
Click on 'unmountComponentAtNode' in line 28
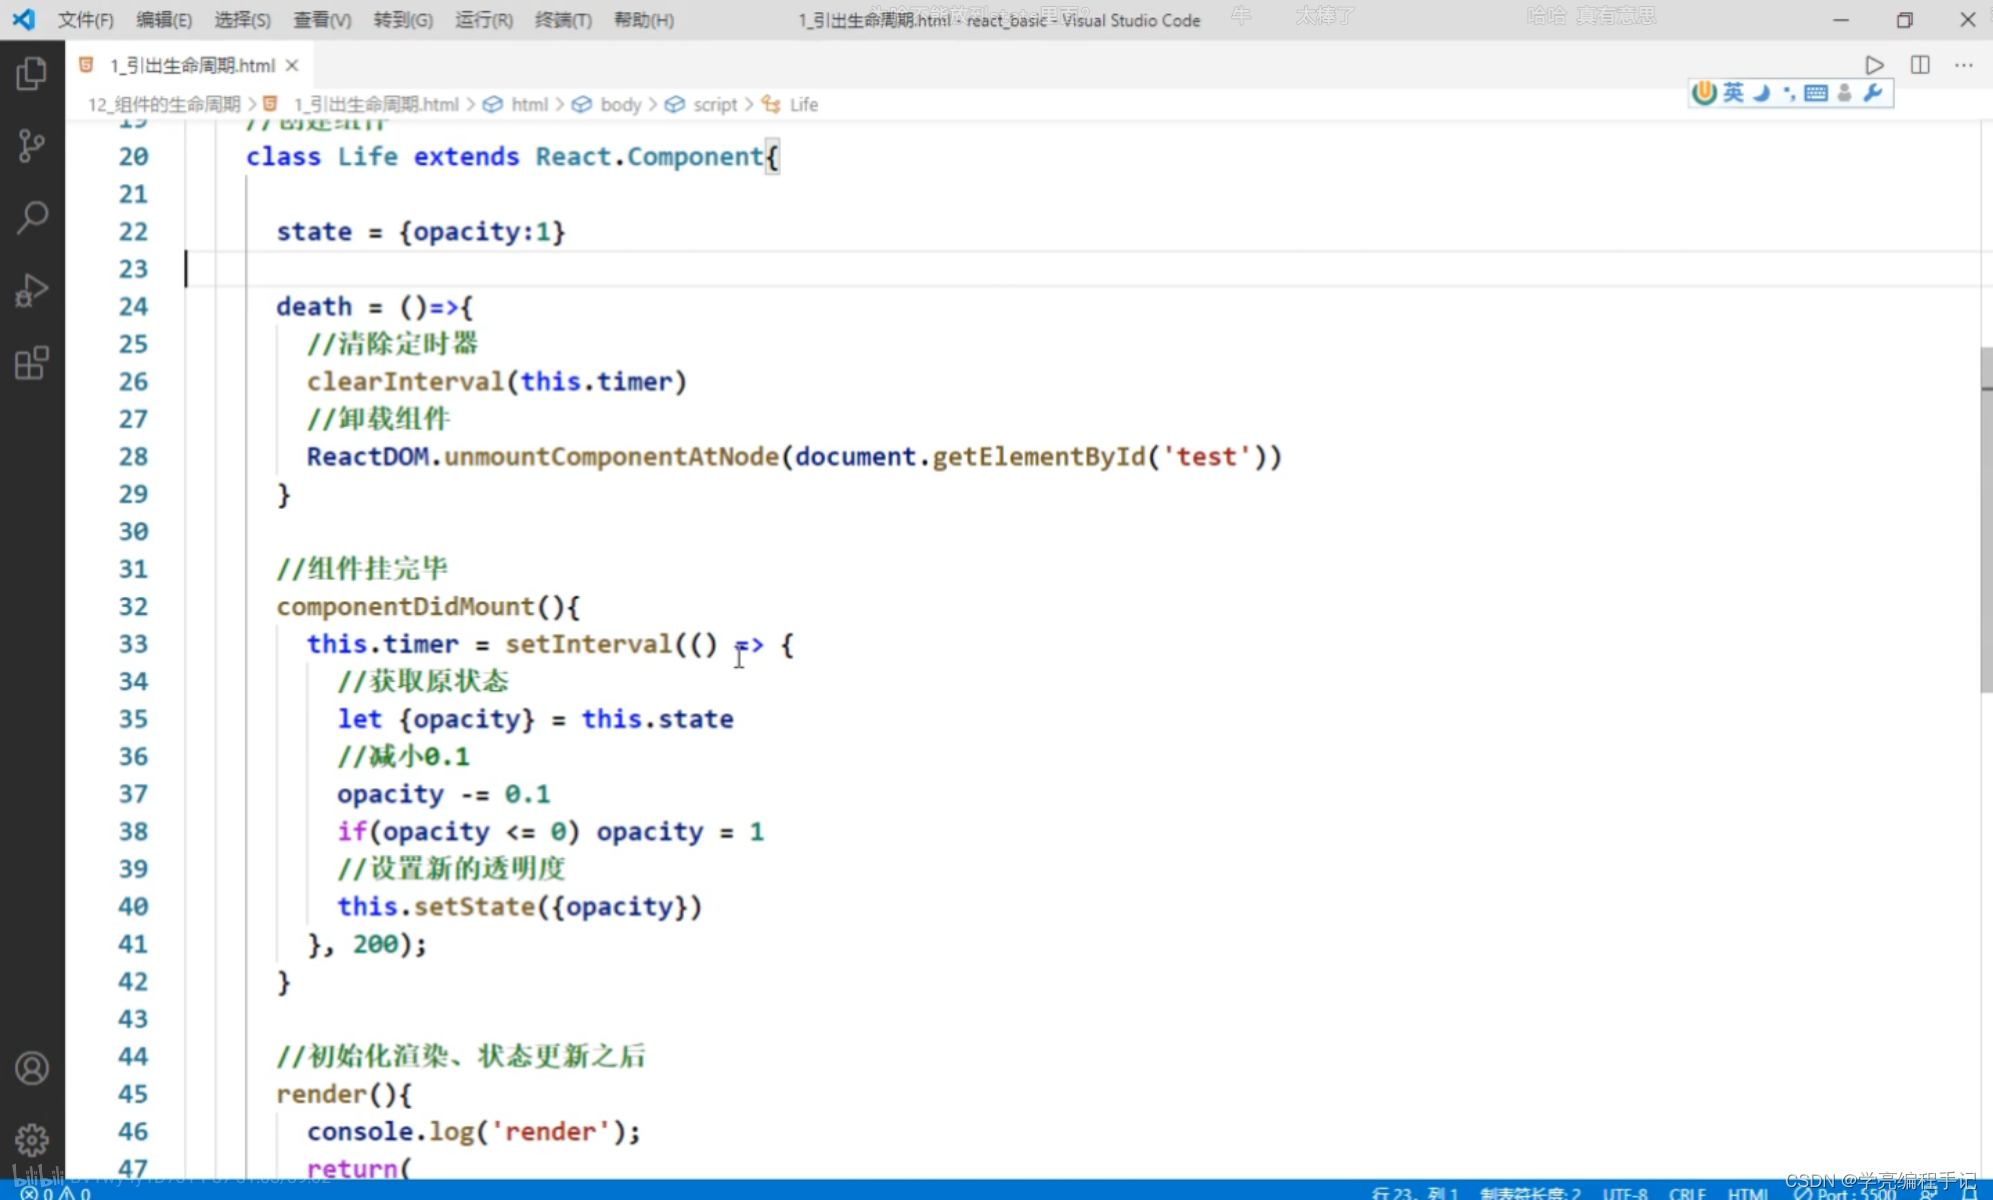tap(611, 456)
